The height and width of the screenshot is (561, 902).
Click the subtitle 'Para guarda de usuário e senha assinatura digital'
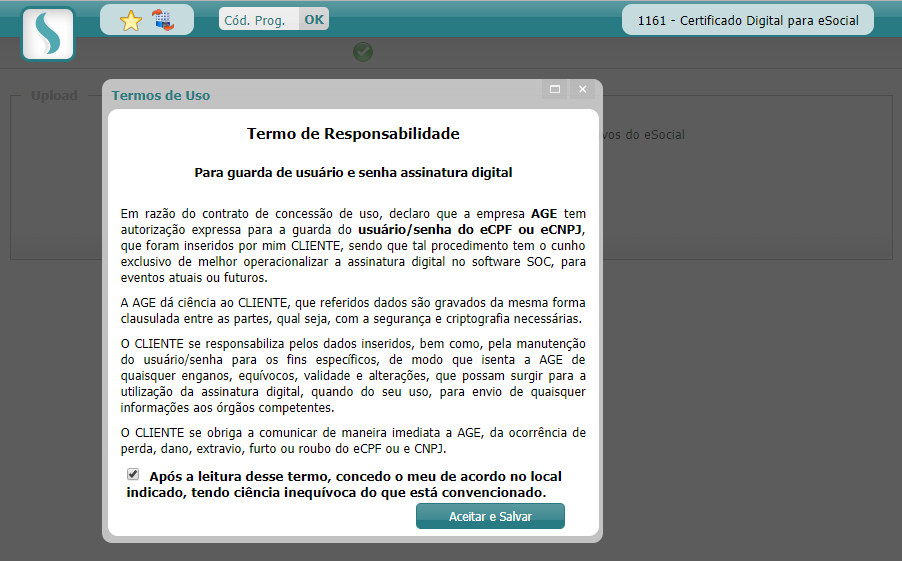pos(353,173)
